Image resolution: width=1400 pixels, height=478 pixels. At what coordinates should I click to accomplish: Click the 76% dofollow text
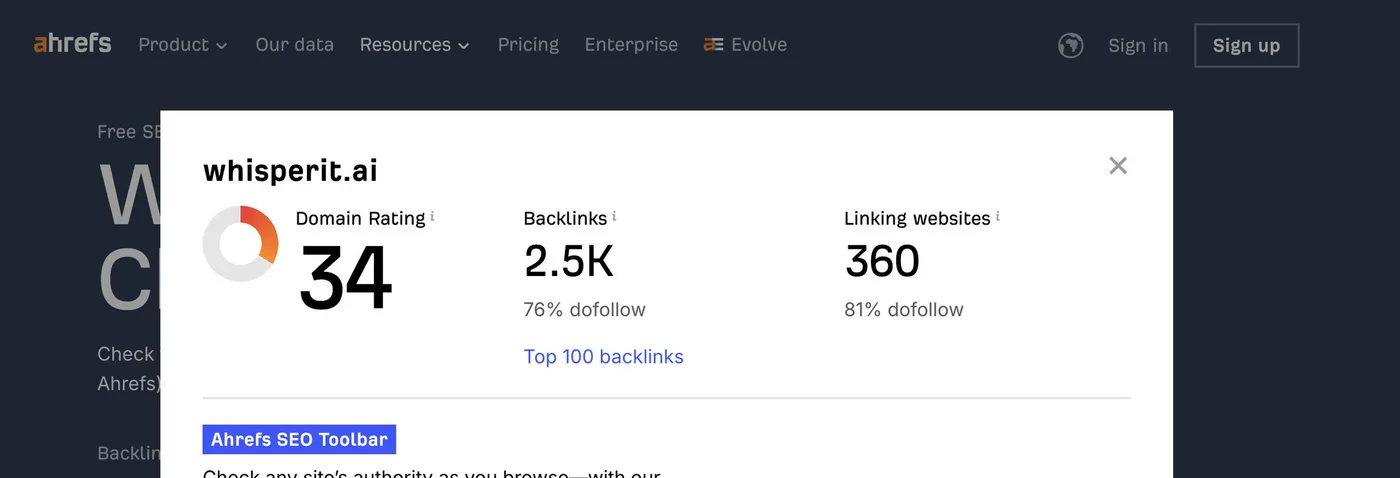[585, 310]
